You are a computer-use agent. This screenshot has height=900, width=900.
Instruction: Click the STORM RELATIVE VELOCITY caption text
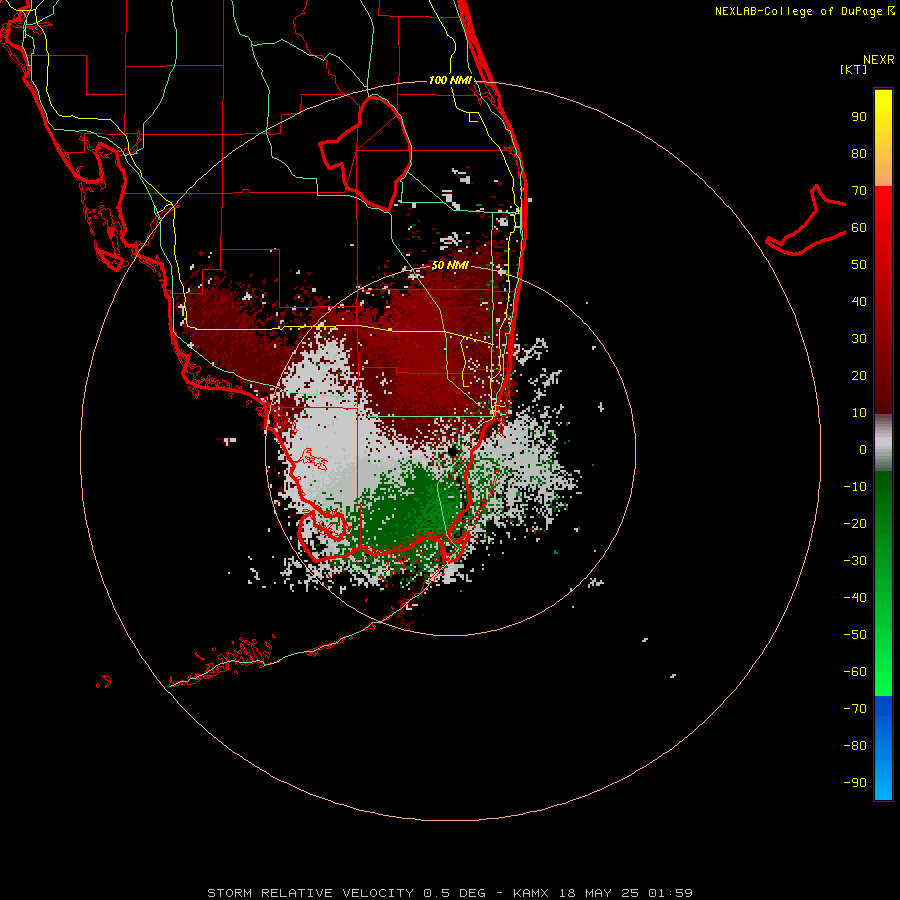pyautogui.click(x=310, y=893)
